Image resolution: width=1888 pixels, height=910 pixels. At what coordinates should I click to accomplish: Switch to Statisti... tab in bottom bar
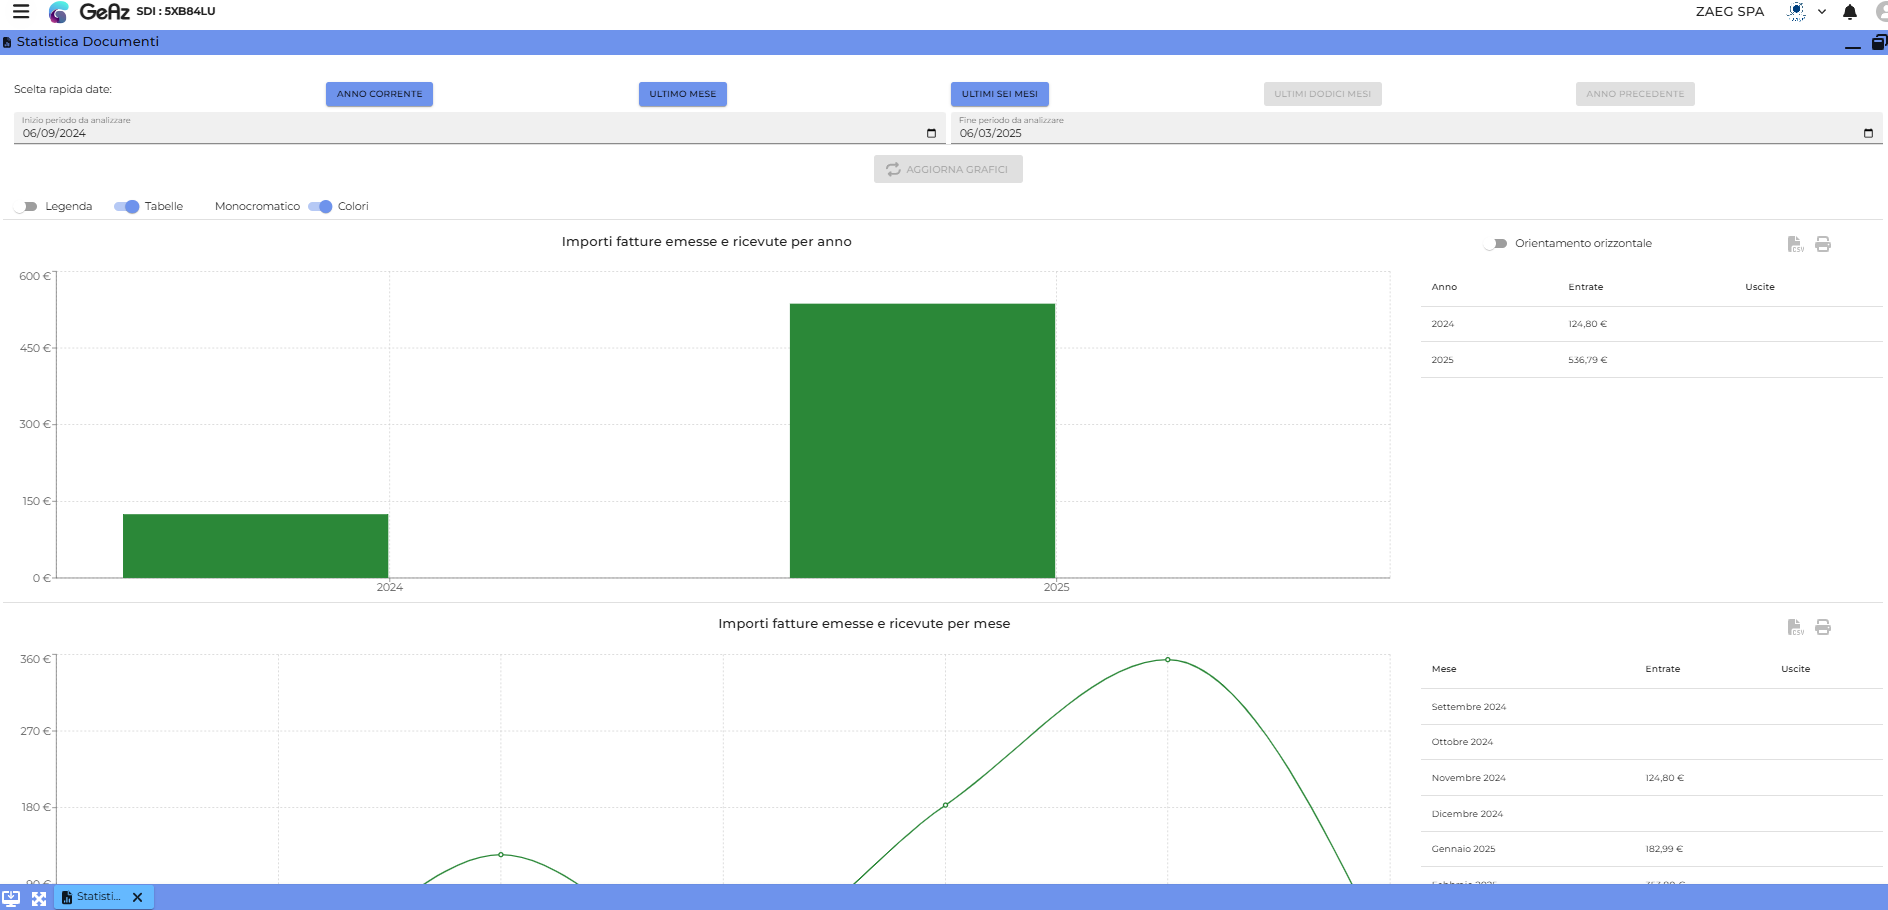(97, 897)
